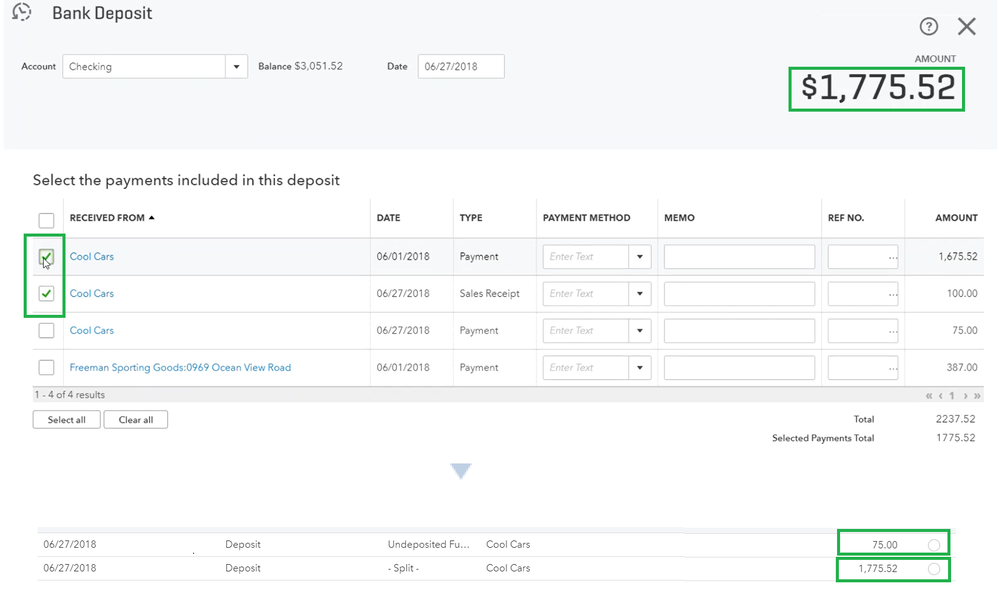This screenshot has width=999, height=606.
Task: Select the radio circle beside 1,775.52 deposit
Action: (x=933, y=568)
